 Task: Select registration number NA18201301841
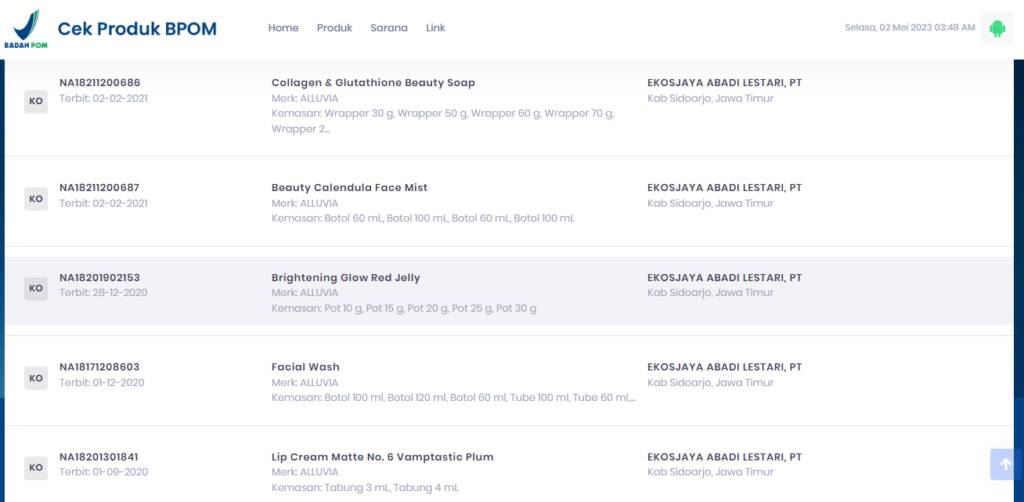click(99, 457)
